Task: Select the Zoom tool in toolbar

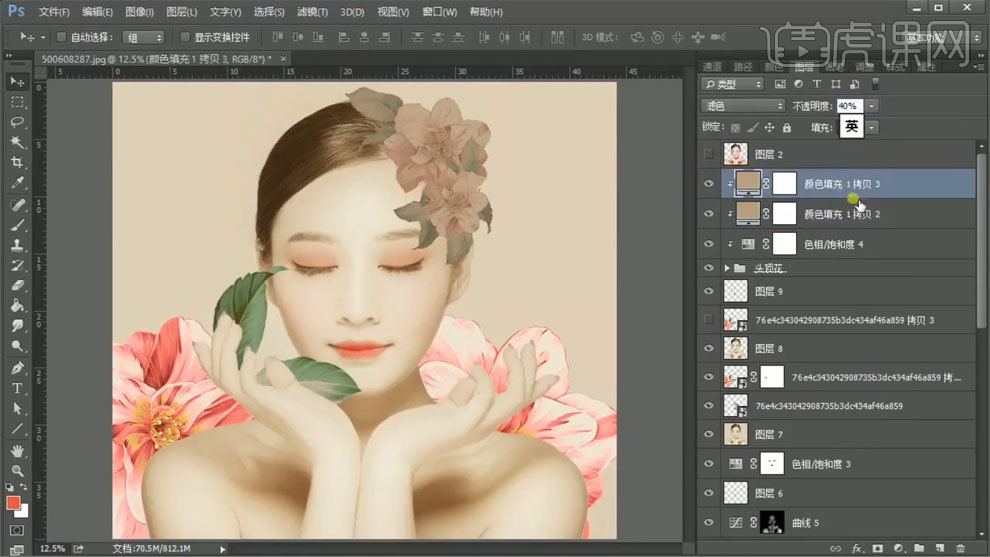Action: click(17, 470)
